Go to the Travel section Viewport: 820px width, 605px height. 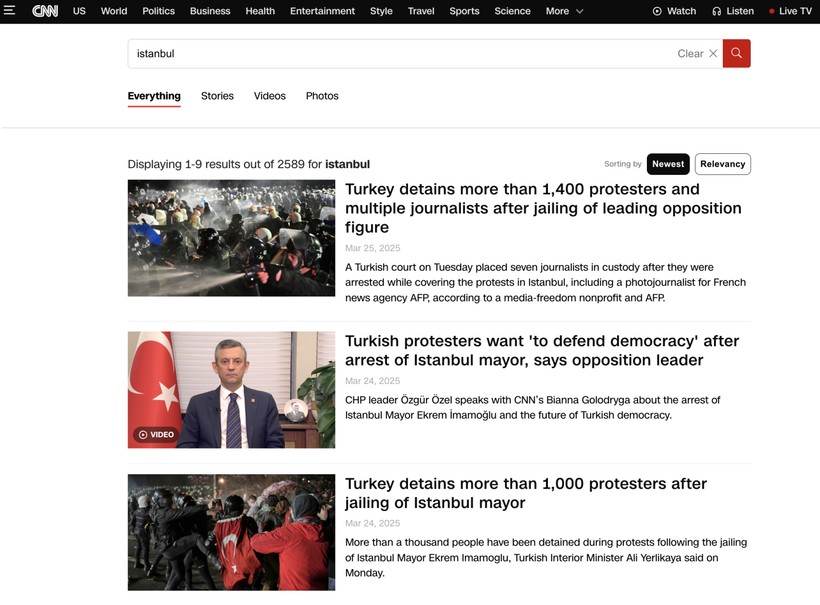tap(421, 11)
